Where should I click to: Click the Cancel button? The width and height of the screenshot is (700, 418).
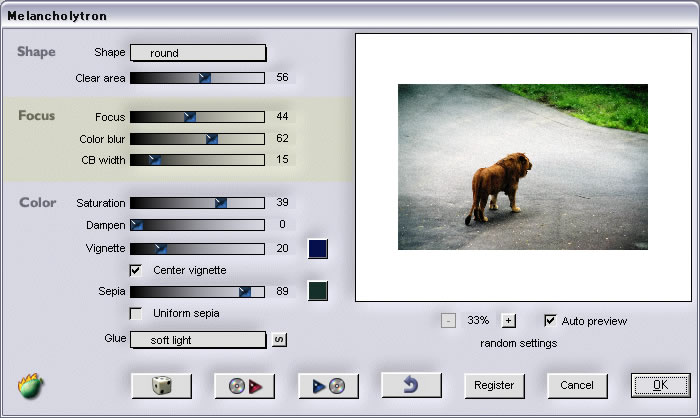577,385
